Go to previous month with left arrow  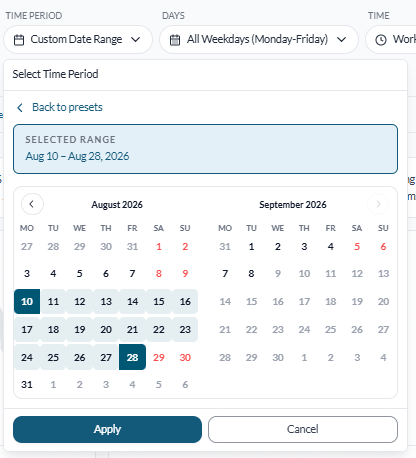pyautogui.click(x=32, y=204)
